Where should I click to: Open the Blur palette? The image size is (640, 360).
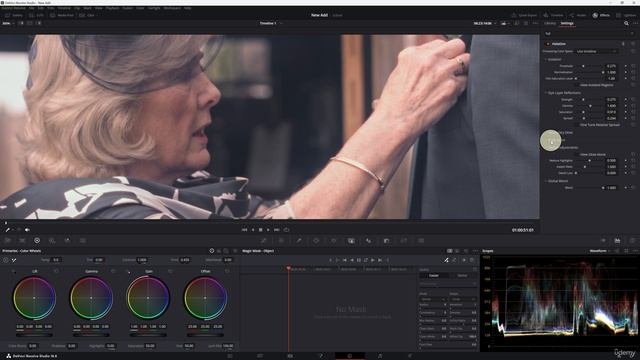click(369, 240)
